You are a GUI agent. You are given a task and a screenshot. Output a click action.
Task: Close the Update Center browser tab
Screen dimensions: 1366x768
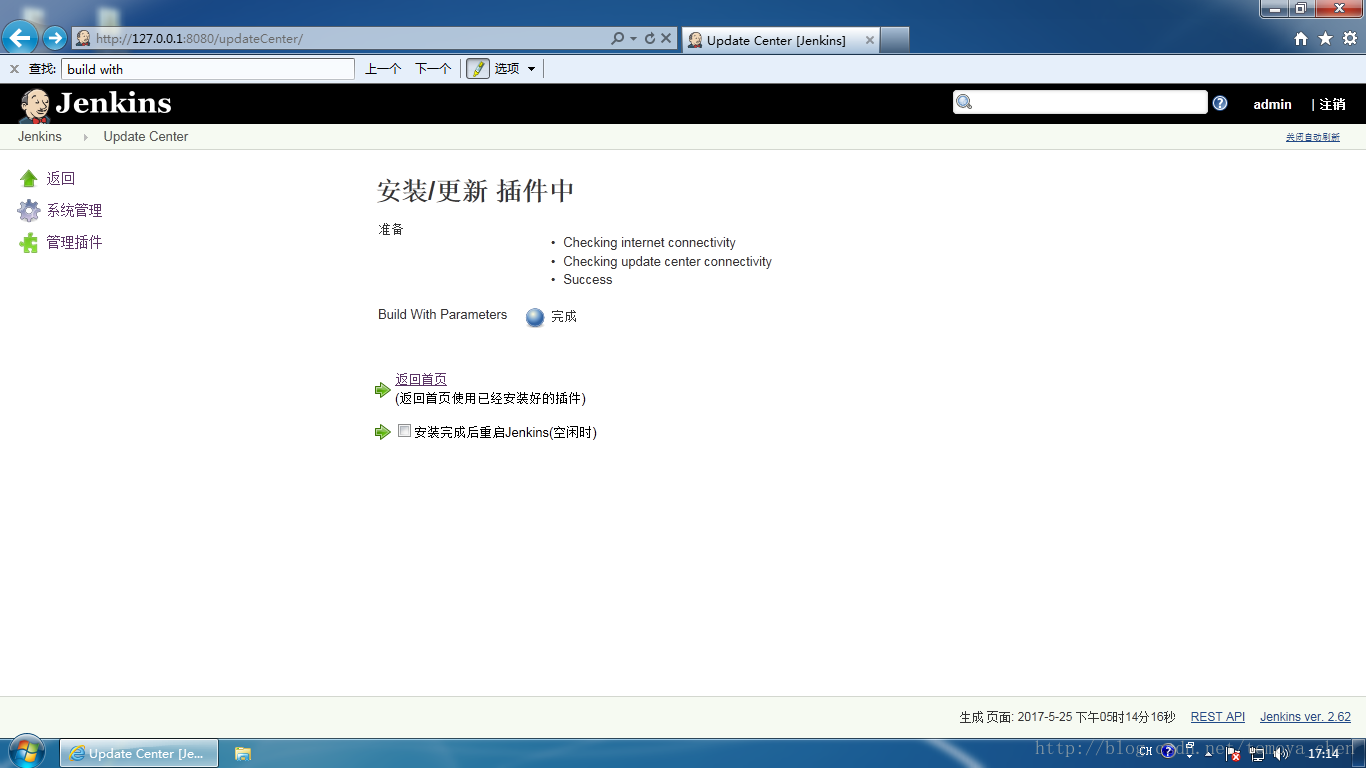pyautogui.click(x=870, y=40)
